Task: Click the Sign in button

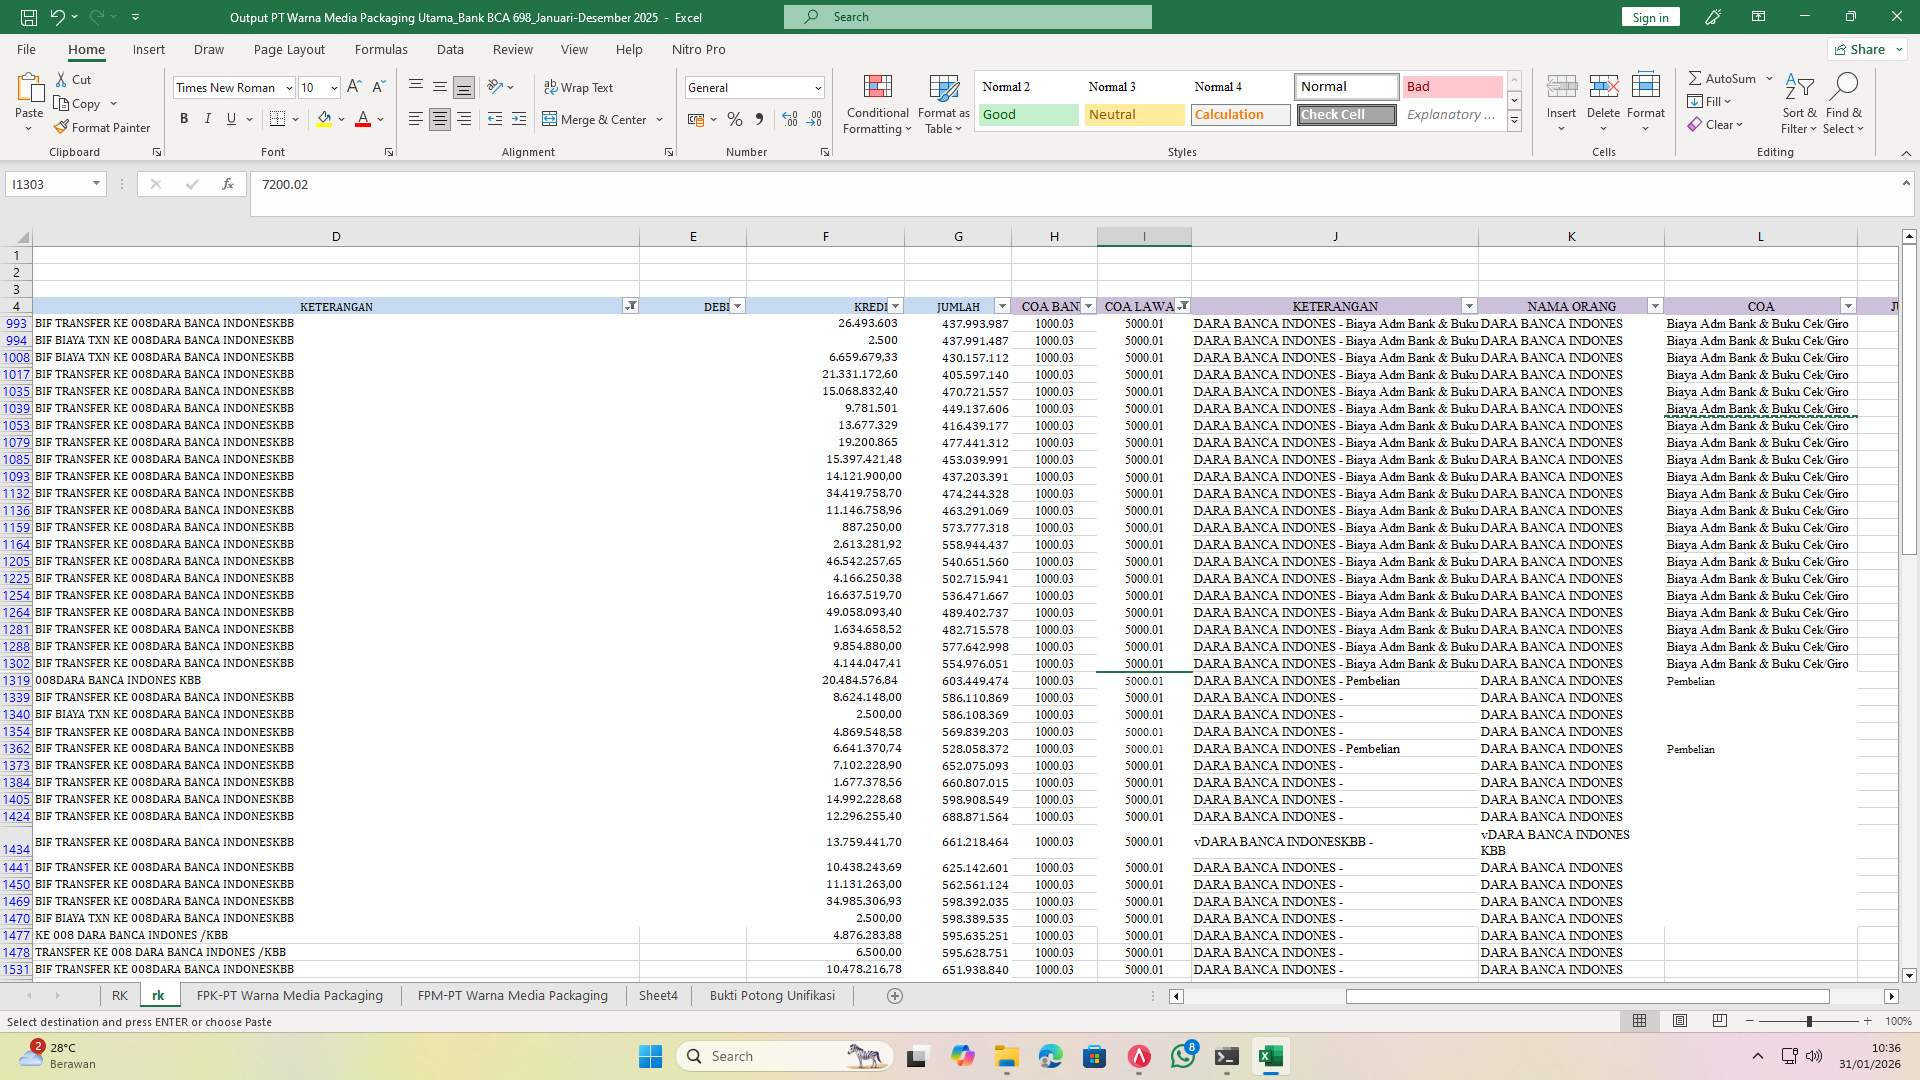Action: pyautogui.click(x=1649, y=17)
